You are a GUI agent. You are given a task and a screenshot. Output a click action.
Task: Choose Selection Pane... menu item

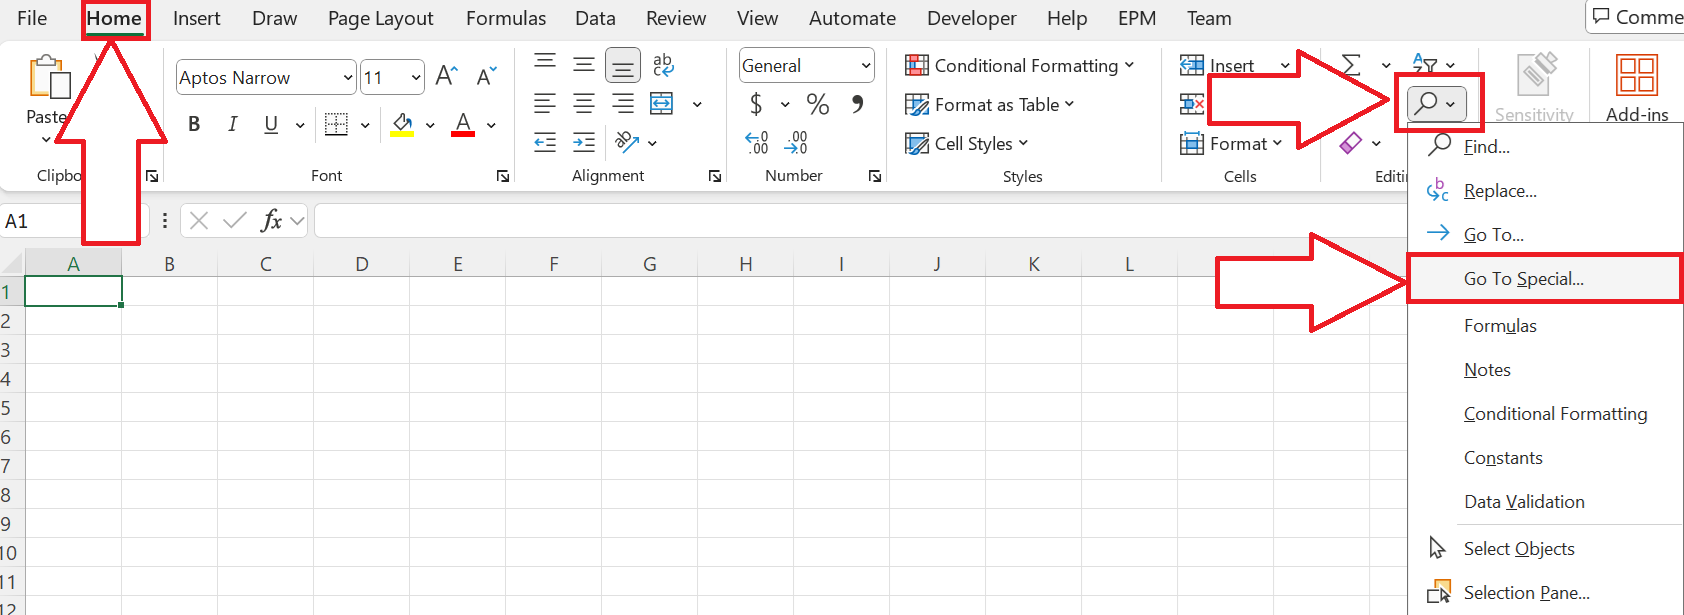coord(1545,592)
